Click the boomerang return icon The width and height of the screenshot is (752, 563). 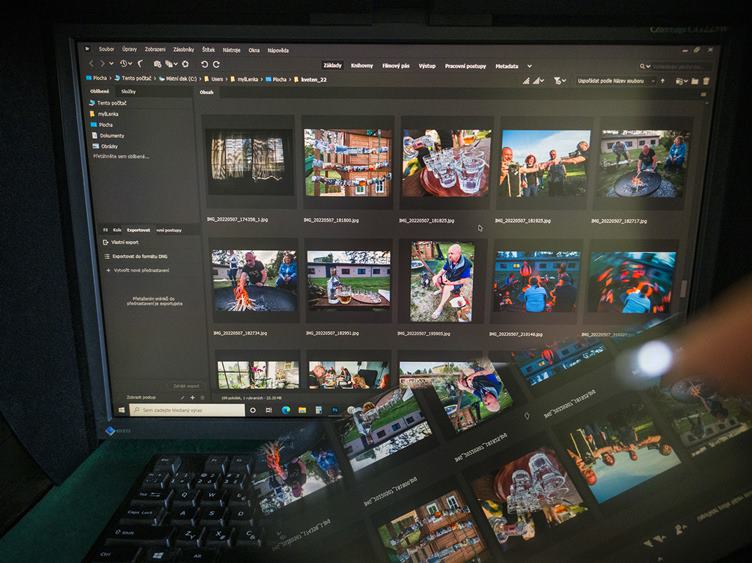(141, 63)
